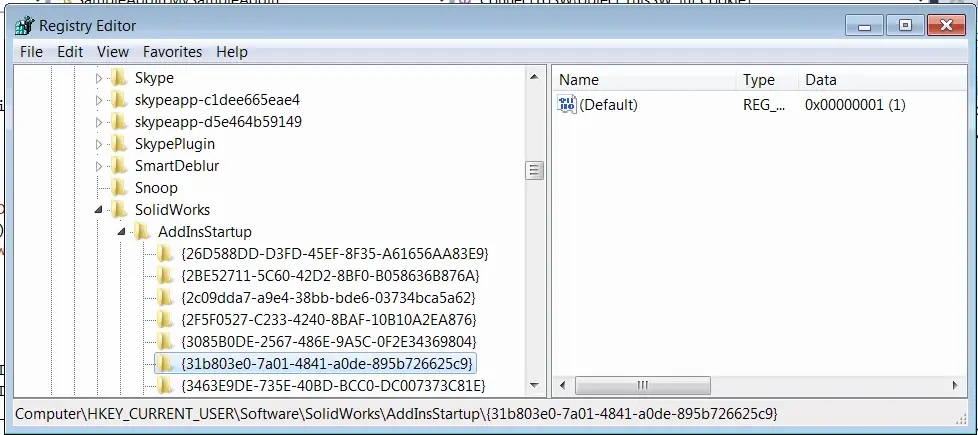
Task: Select the AddInsStartup folder icon
Action: click(142, 232)
